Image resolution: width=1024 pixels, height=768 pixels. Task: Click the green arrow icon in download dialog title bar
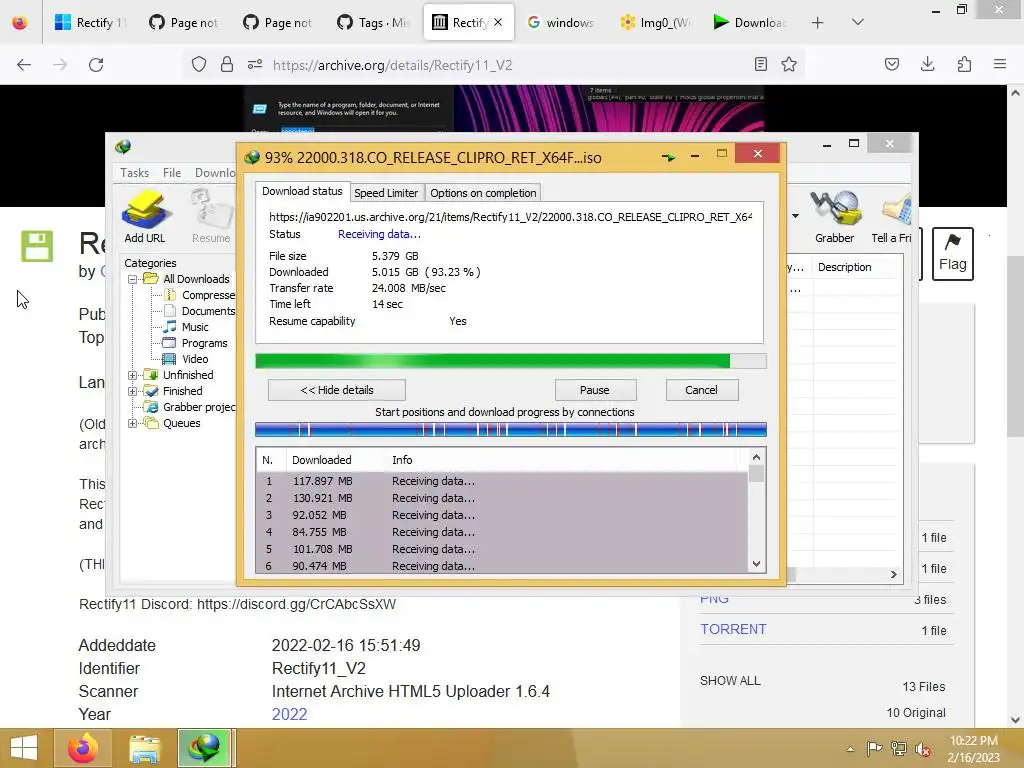click(x=669, y=157)
